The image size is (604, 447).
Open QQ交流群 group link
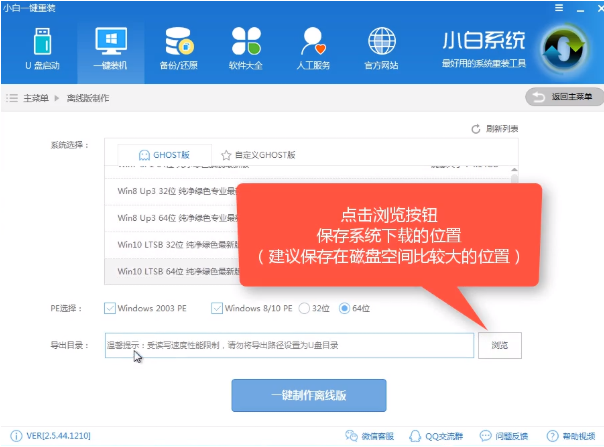click(436, 436)
